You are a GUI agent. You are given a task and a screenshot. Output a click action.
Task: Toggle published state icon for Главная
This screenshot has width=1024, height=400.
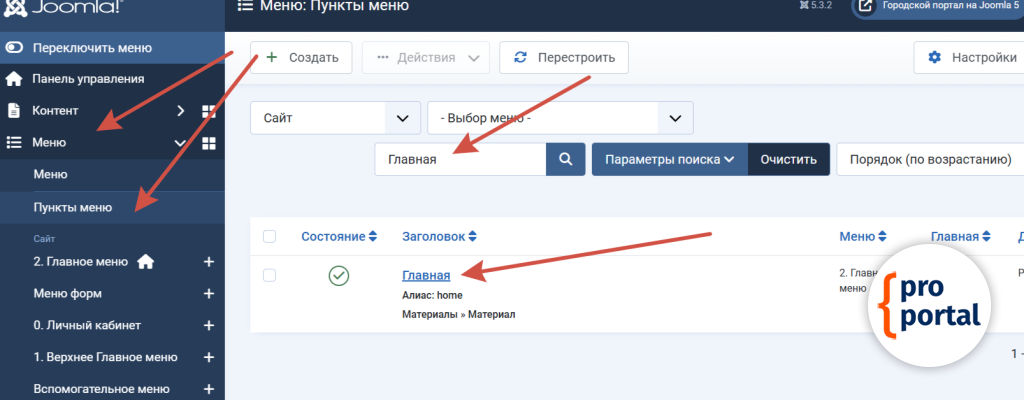pos(339,276)
